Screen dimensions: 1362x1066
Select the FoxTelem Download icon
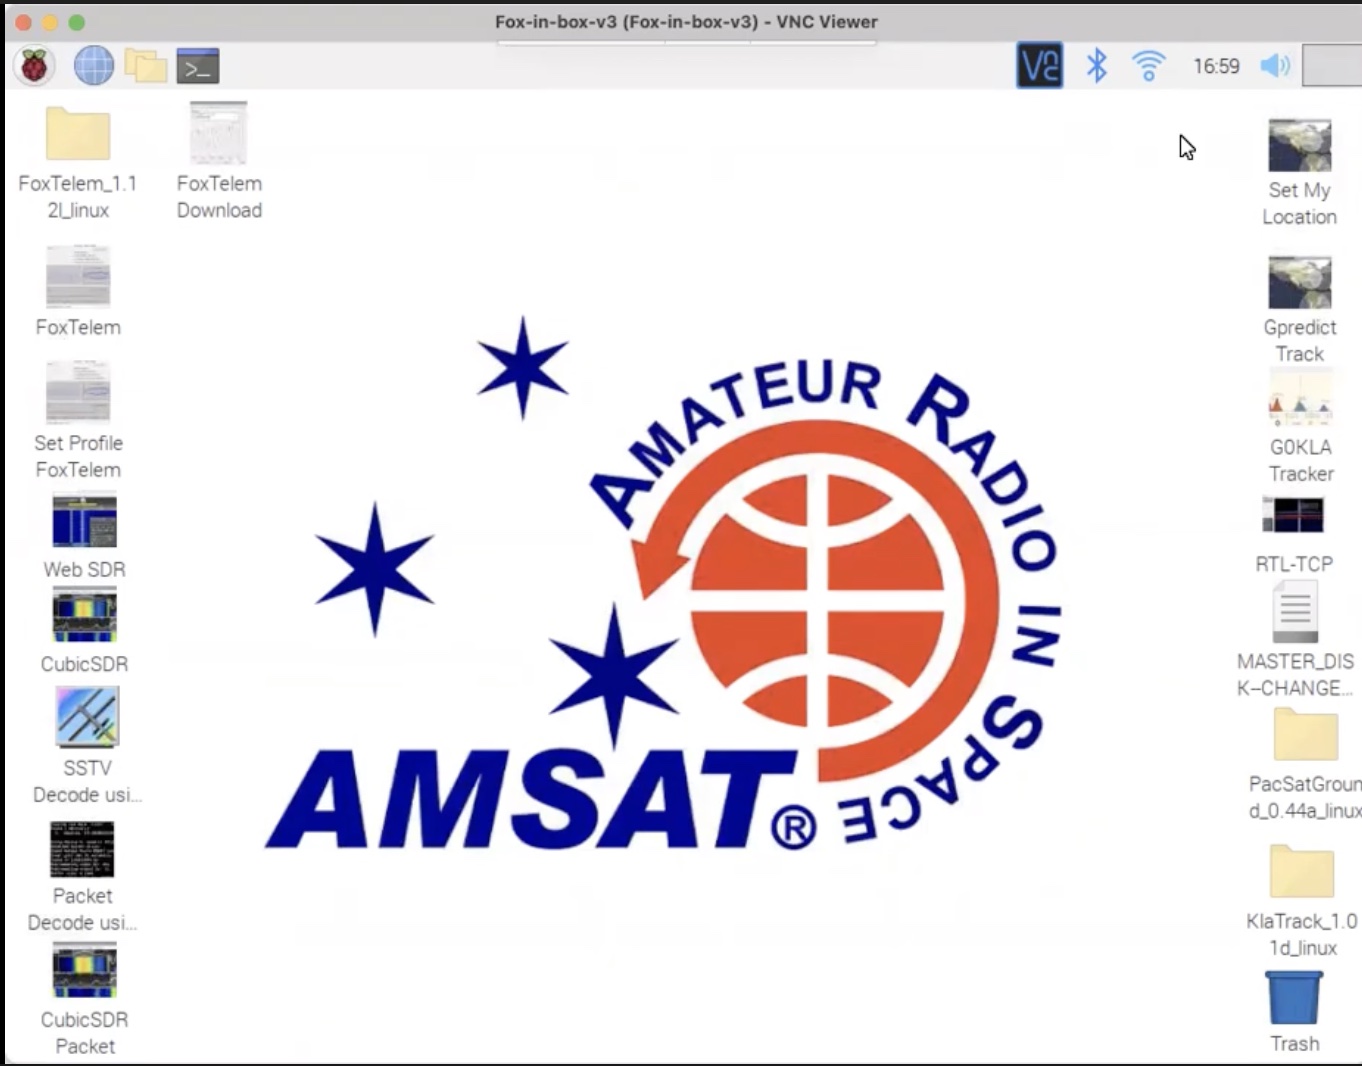click(x=218, y=133)
